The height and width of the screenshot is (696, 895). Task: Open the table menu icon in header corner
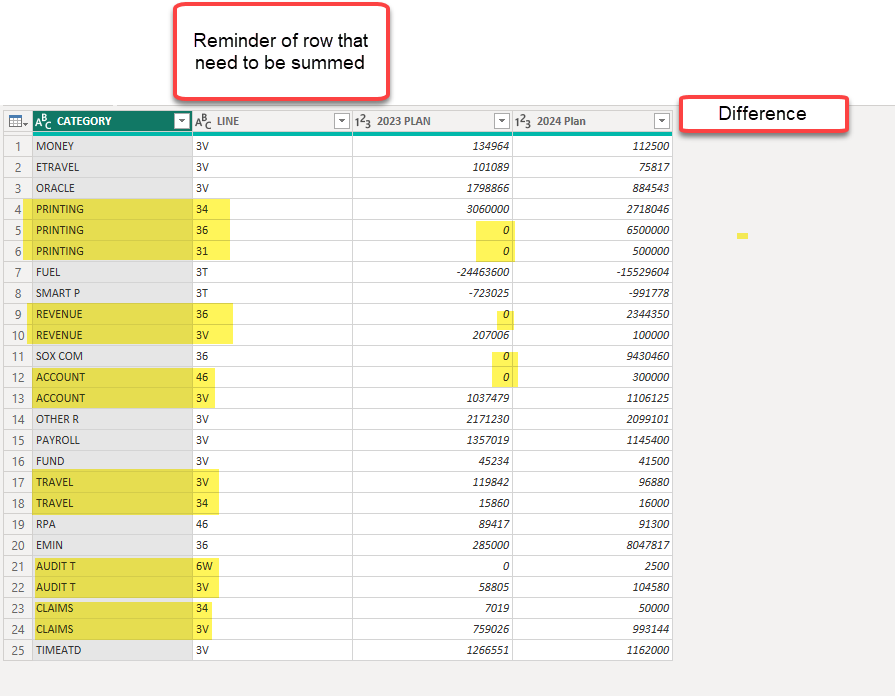tap(18, 122)
